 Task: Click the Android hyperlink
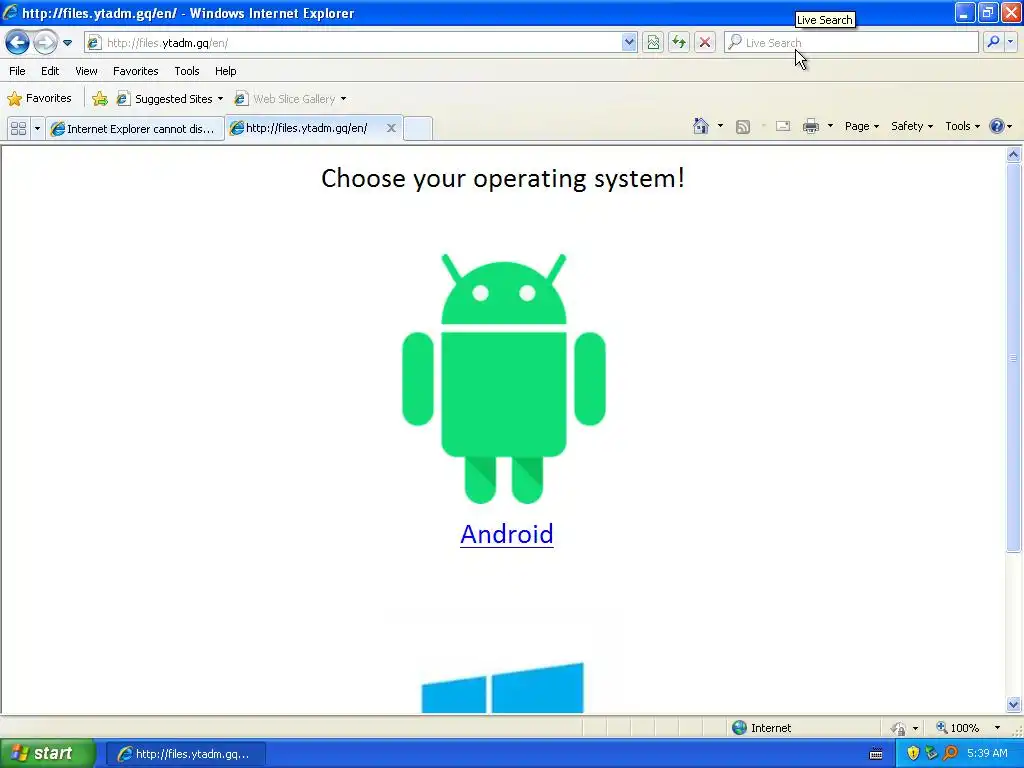tap(507, 534)
